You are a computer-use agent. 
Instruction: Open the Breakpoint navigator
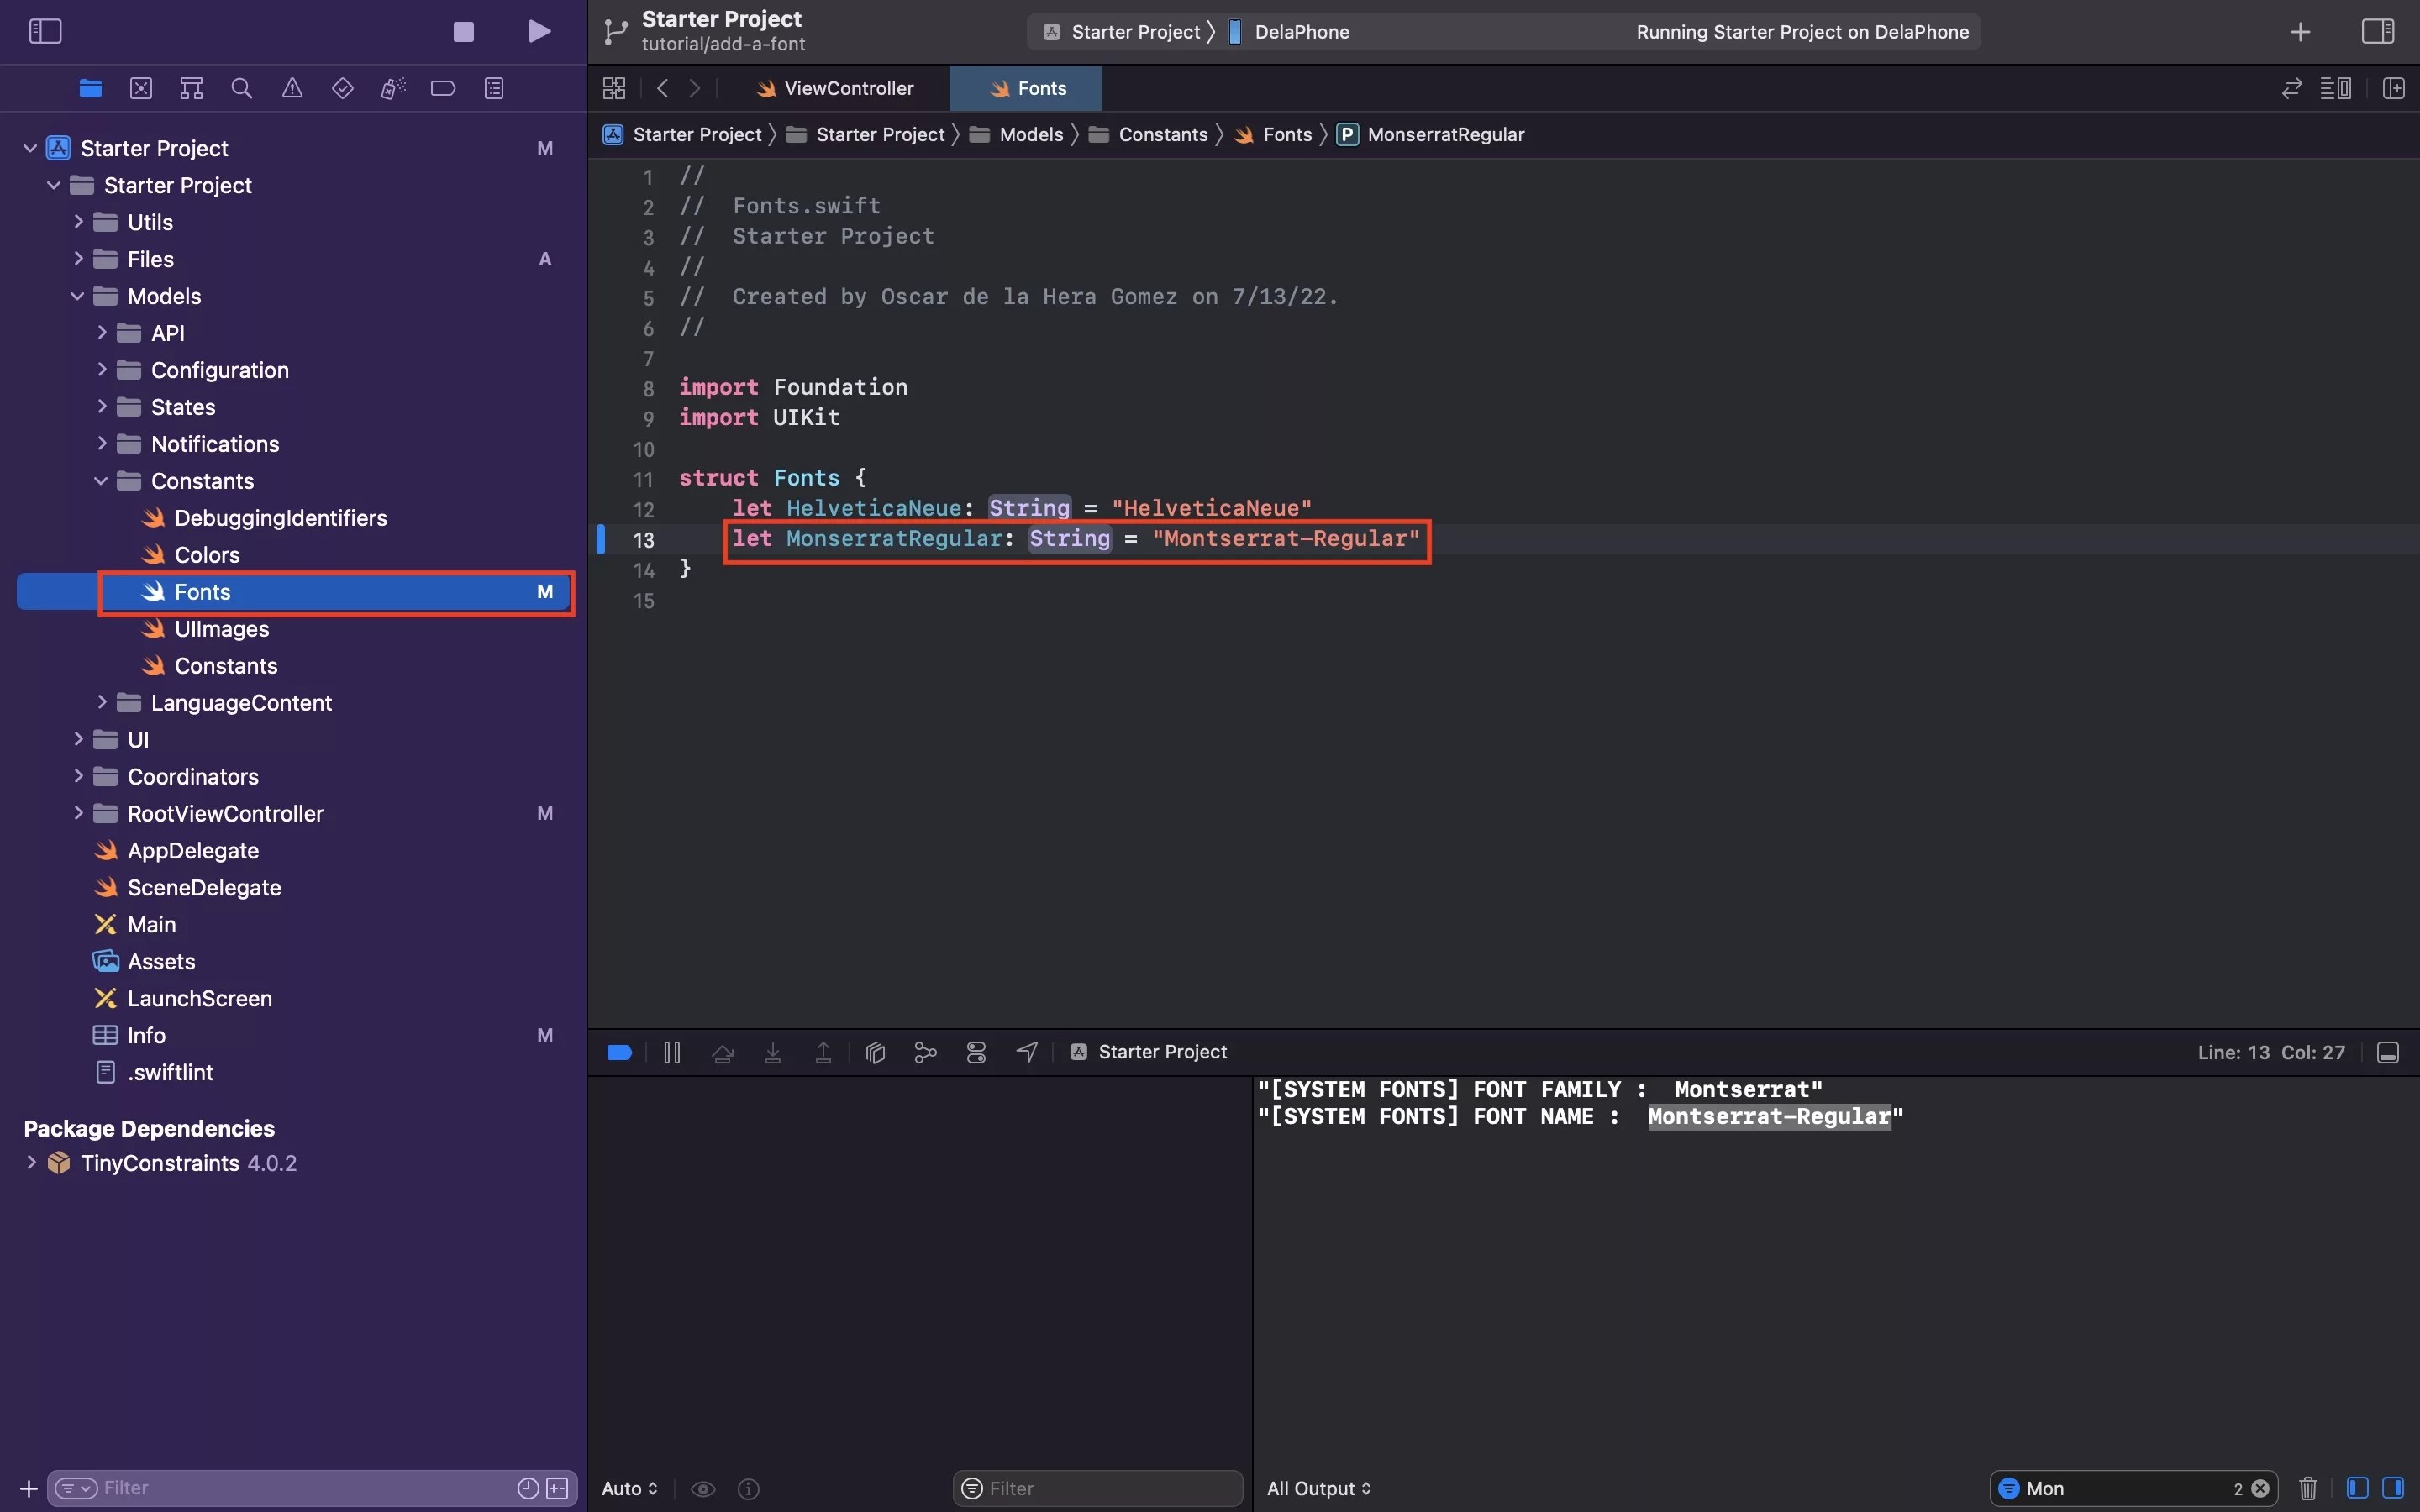pos(443,88)
